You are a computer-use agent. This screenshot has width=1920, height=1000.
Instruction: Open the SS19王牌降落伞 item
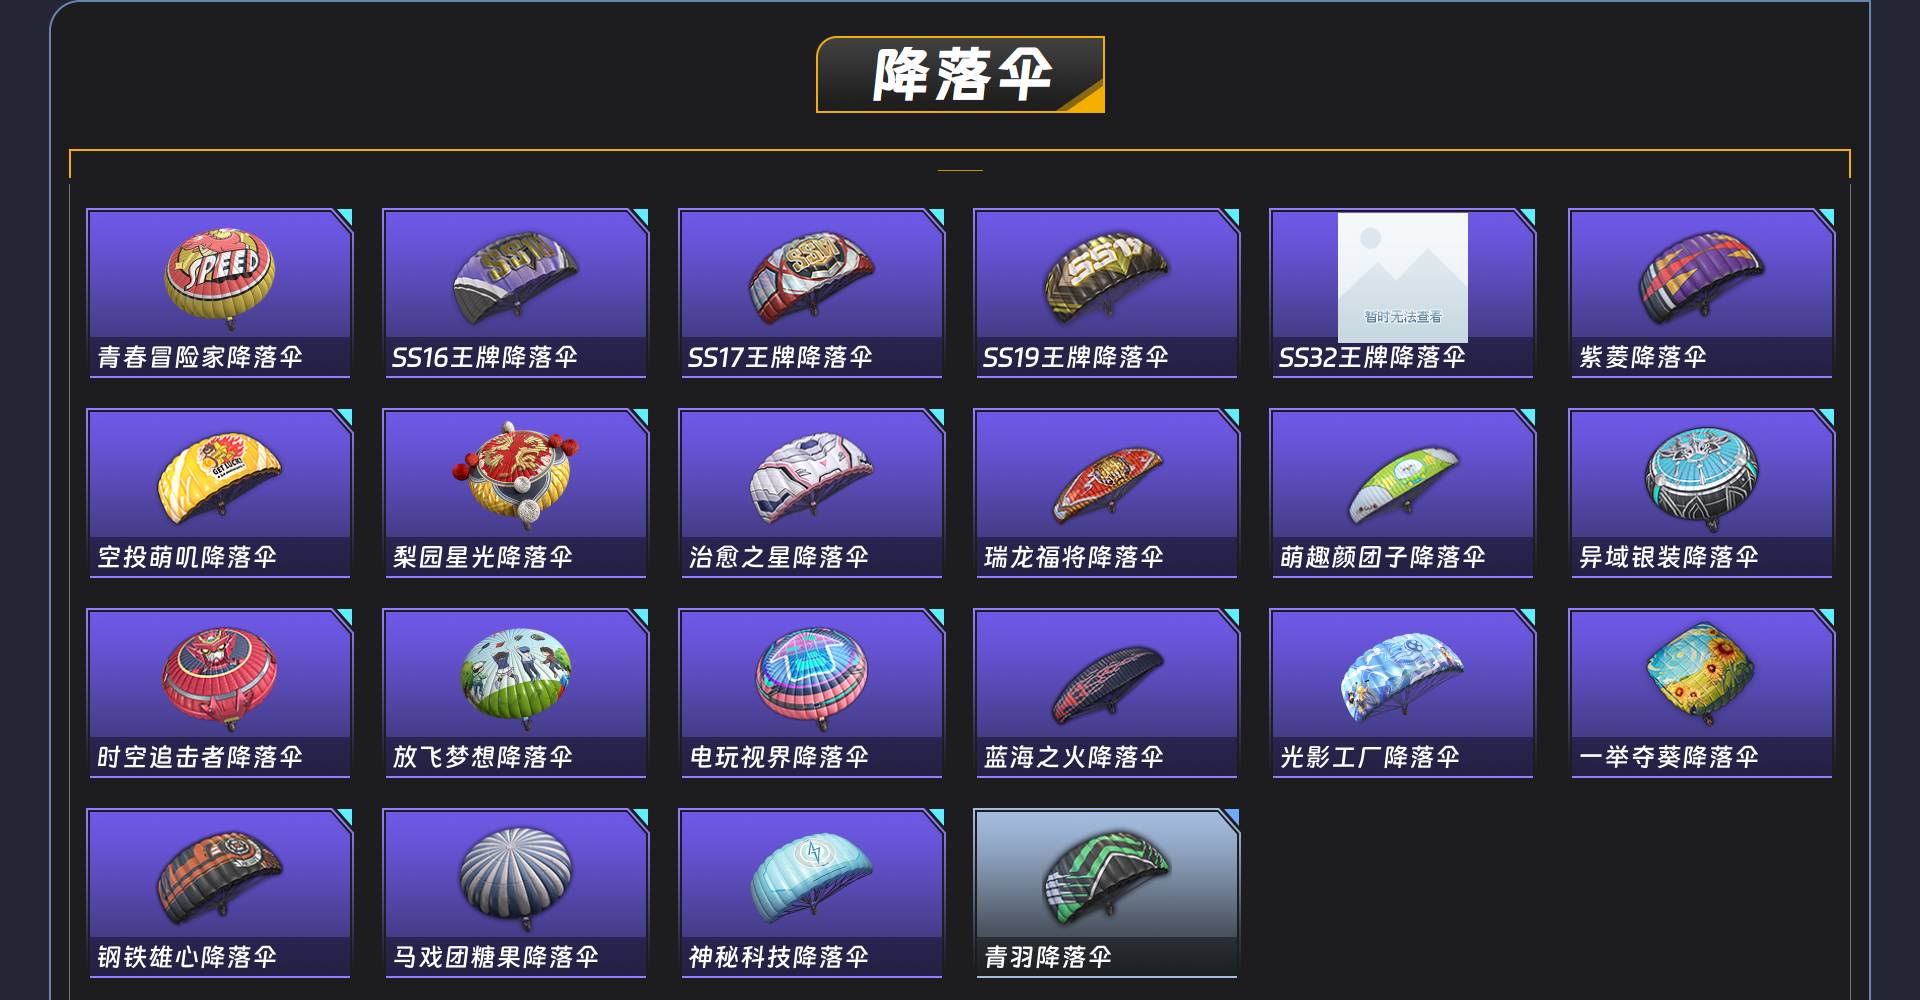(1106, 293)
